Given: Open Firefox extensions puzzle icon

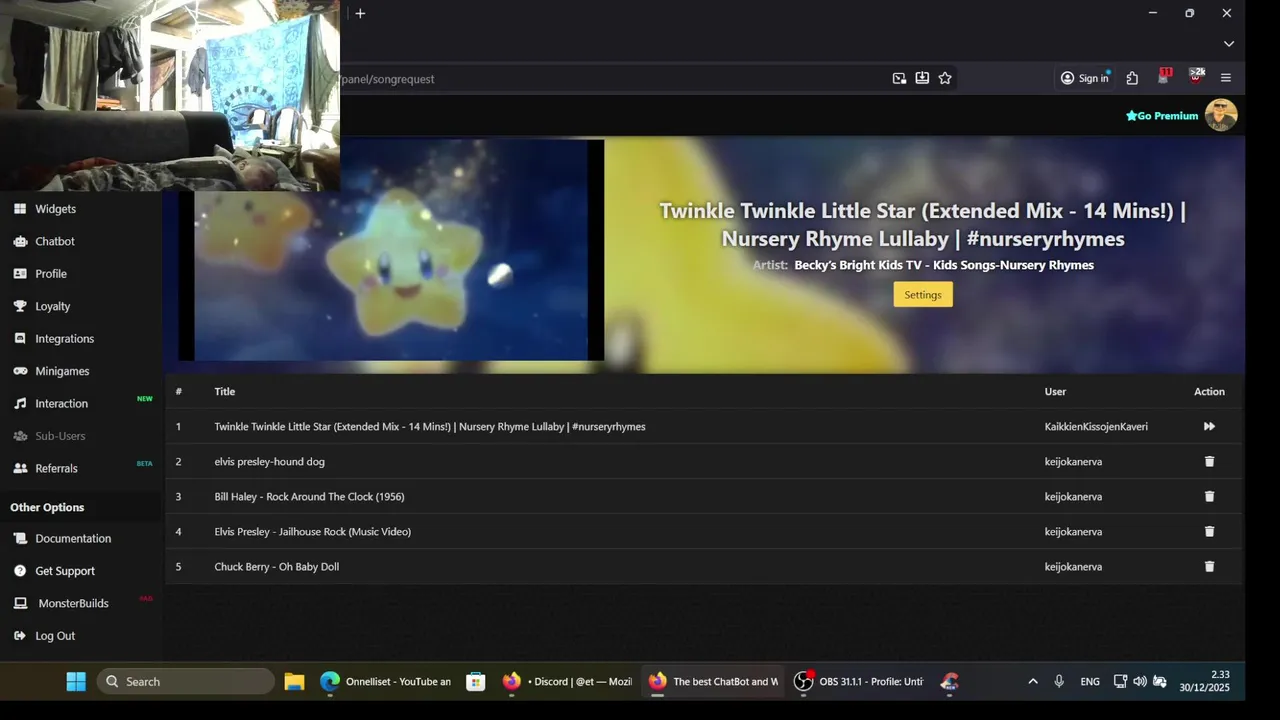Looking at the screenshot, I should click(x=1132, y=78).
